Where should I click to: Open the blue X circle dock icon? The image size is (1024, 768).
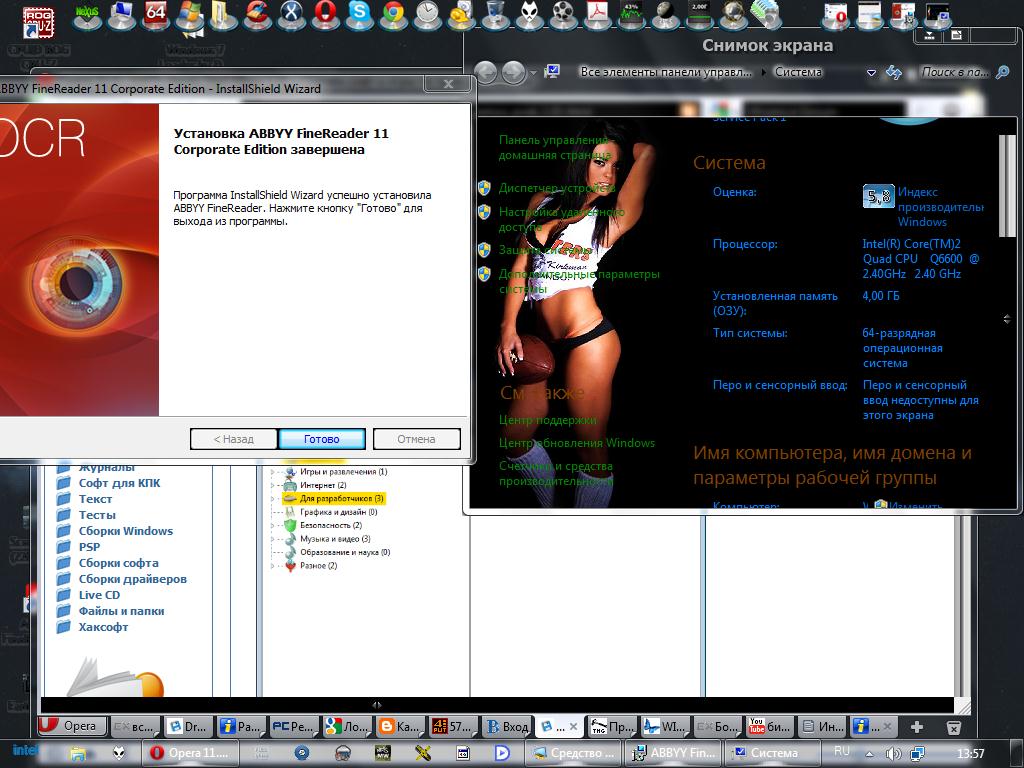(291, 14)
